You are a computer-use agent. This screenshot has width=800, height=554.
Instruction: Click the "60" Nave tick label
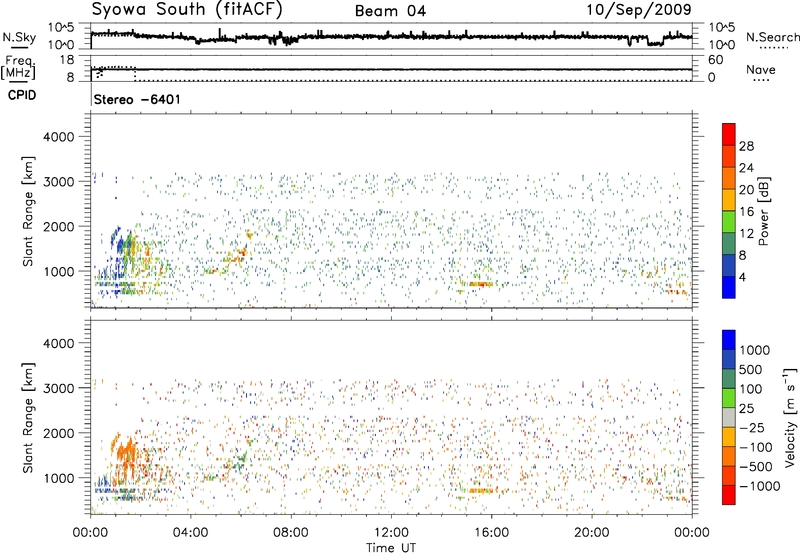point(715,60)
